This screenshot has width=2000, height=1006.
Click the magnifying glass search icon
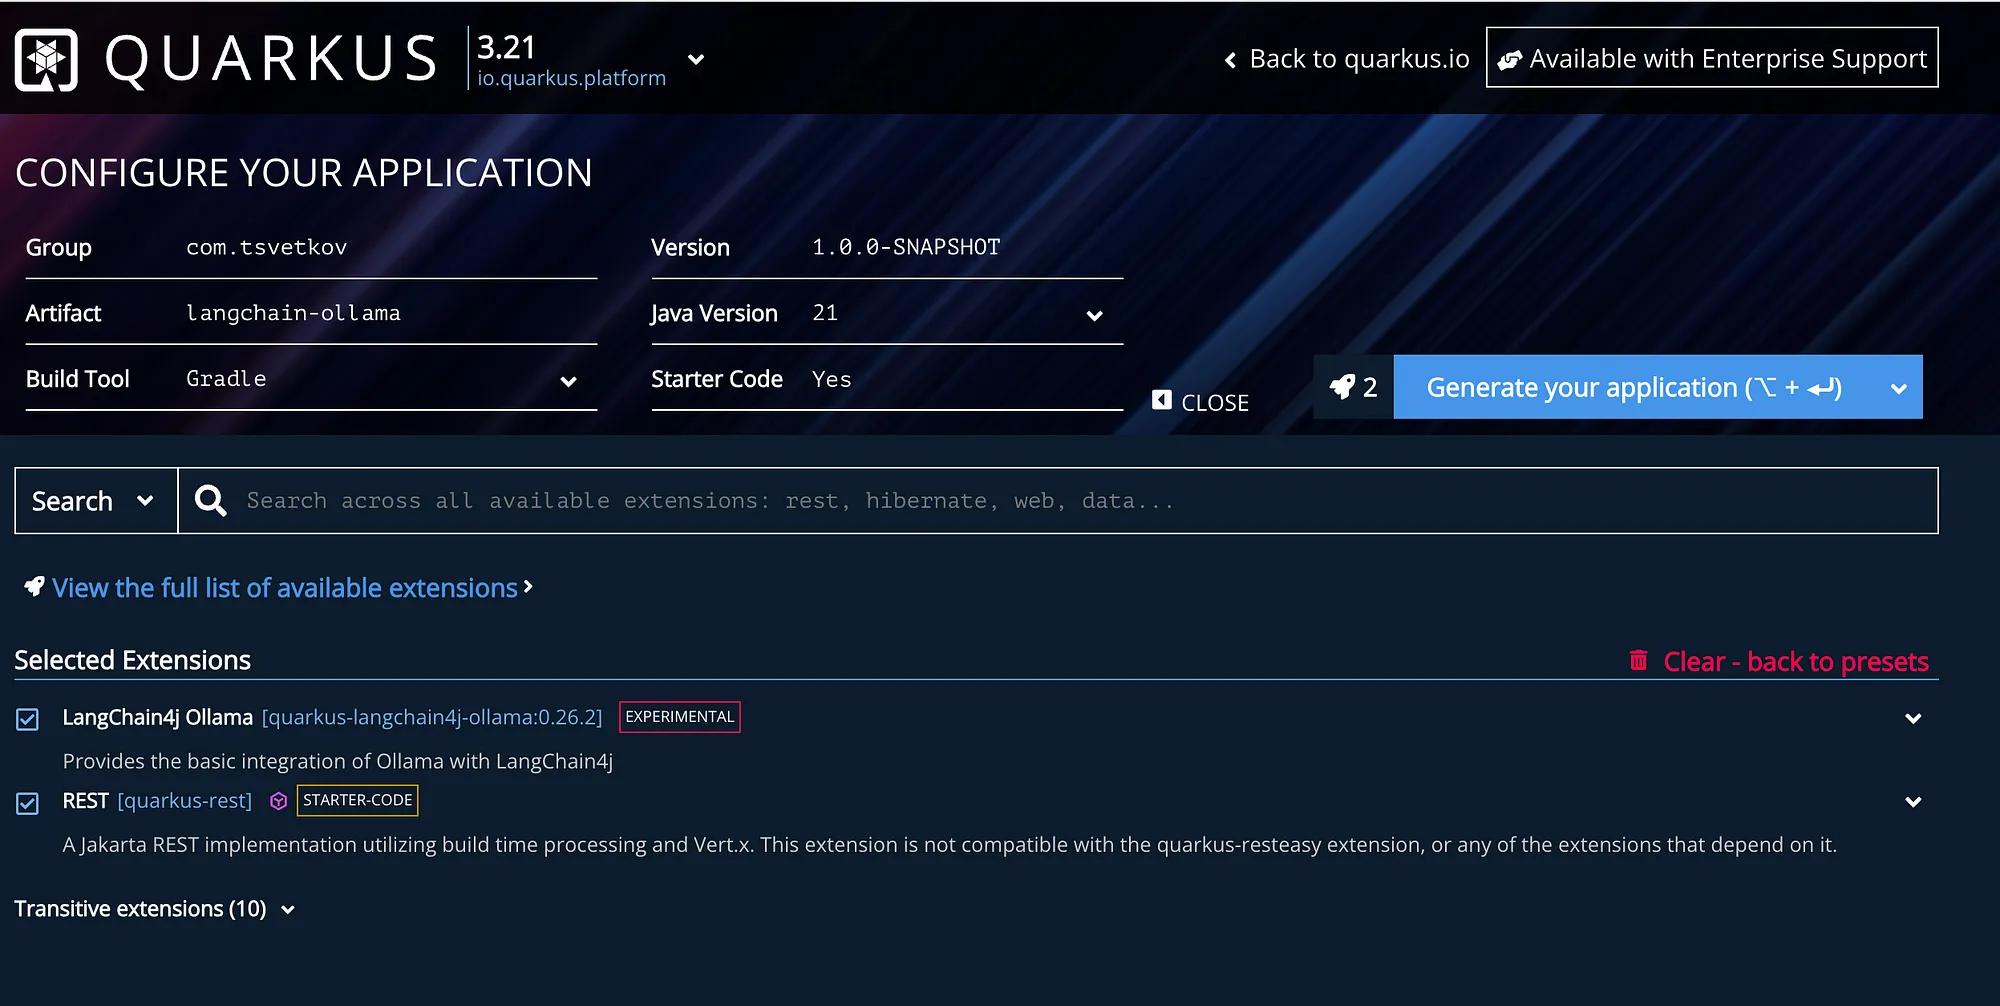(210, 501)
